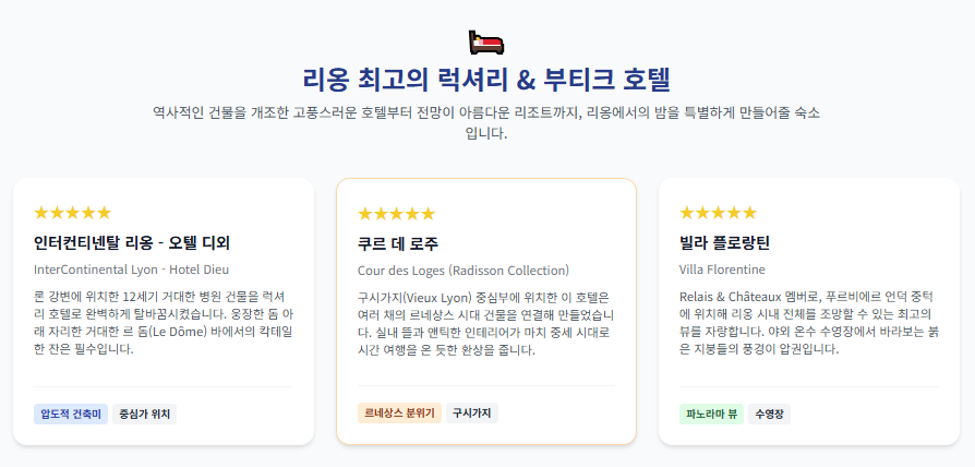Click the Villa Florentine subtitle text
Viewport: 975px width, 467px height.
723,270
